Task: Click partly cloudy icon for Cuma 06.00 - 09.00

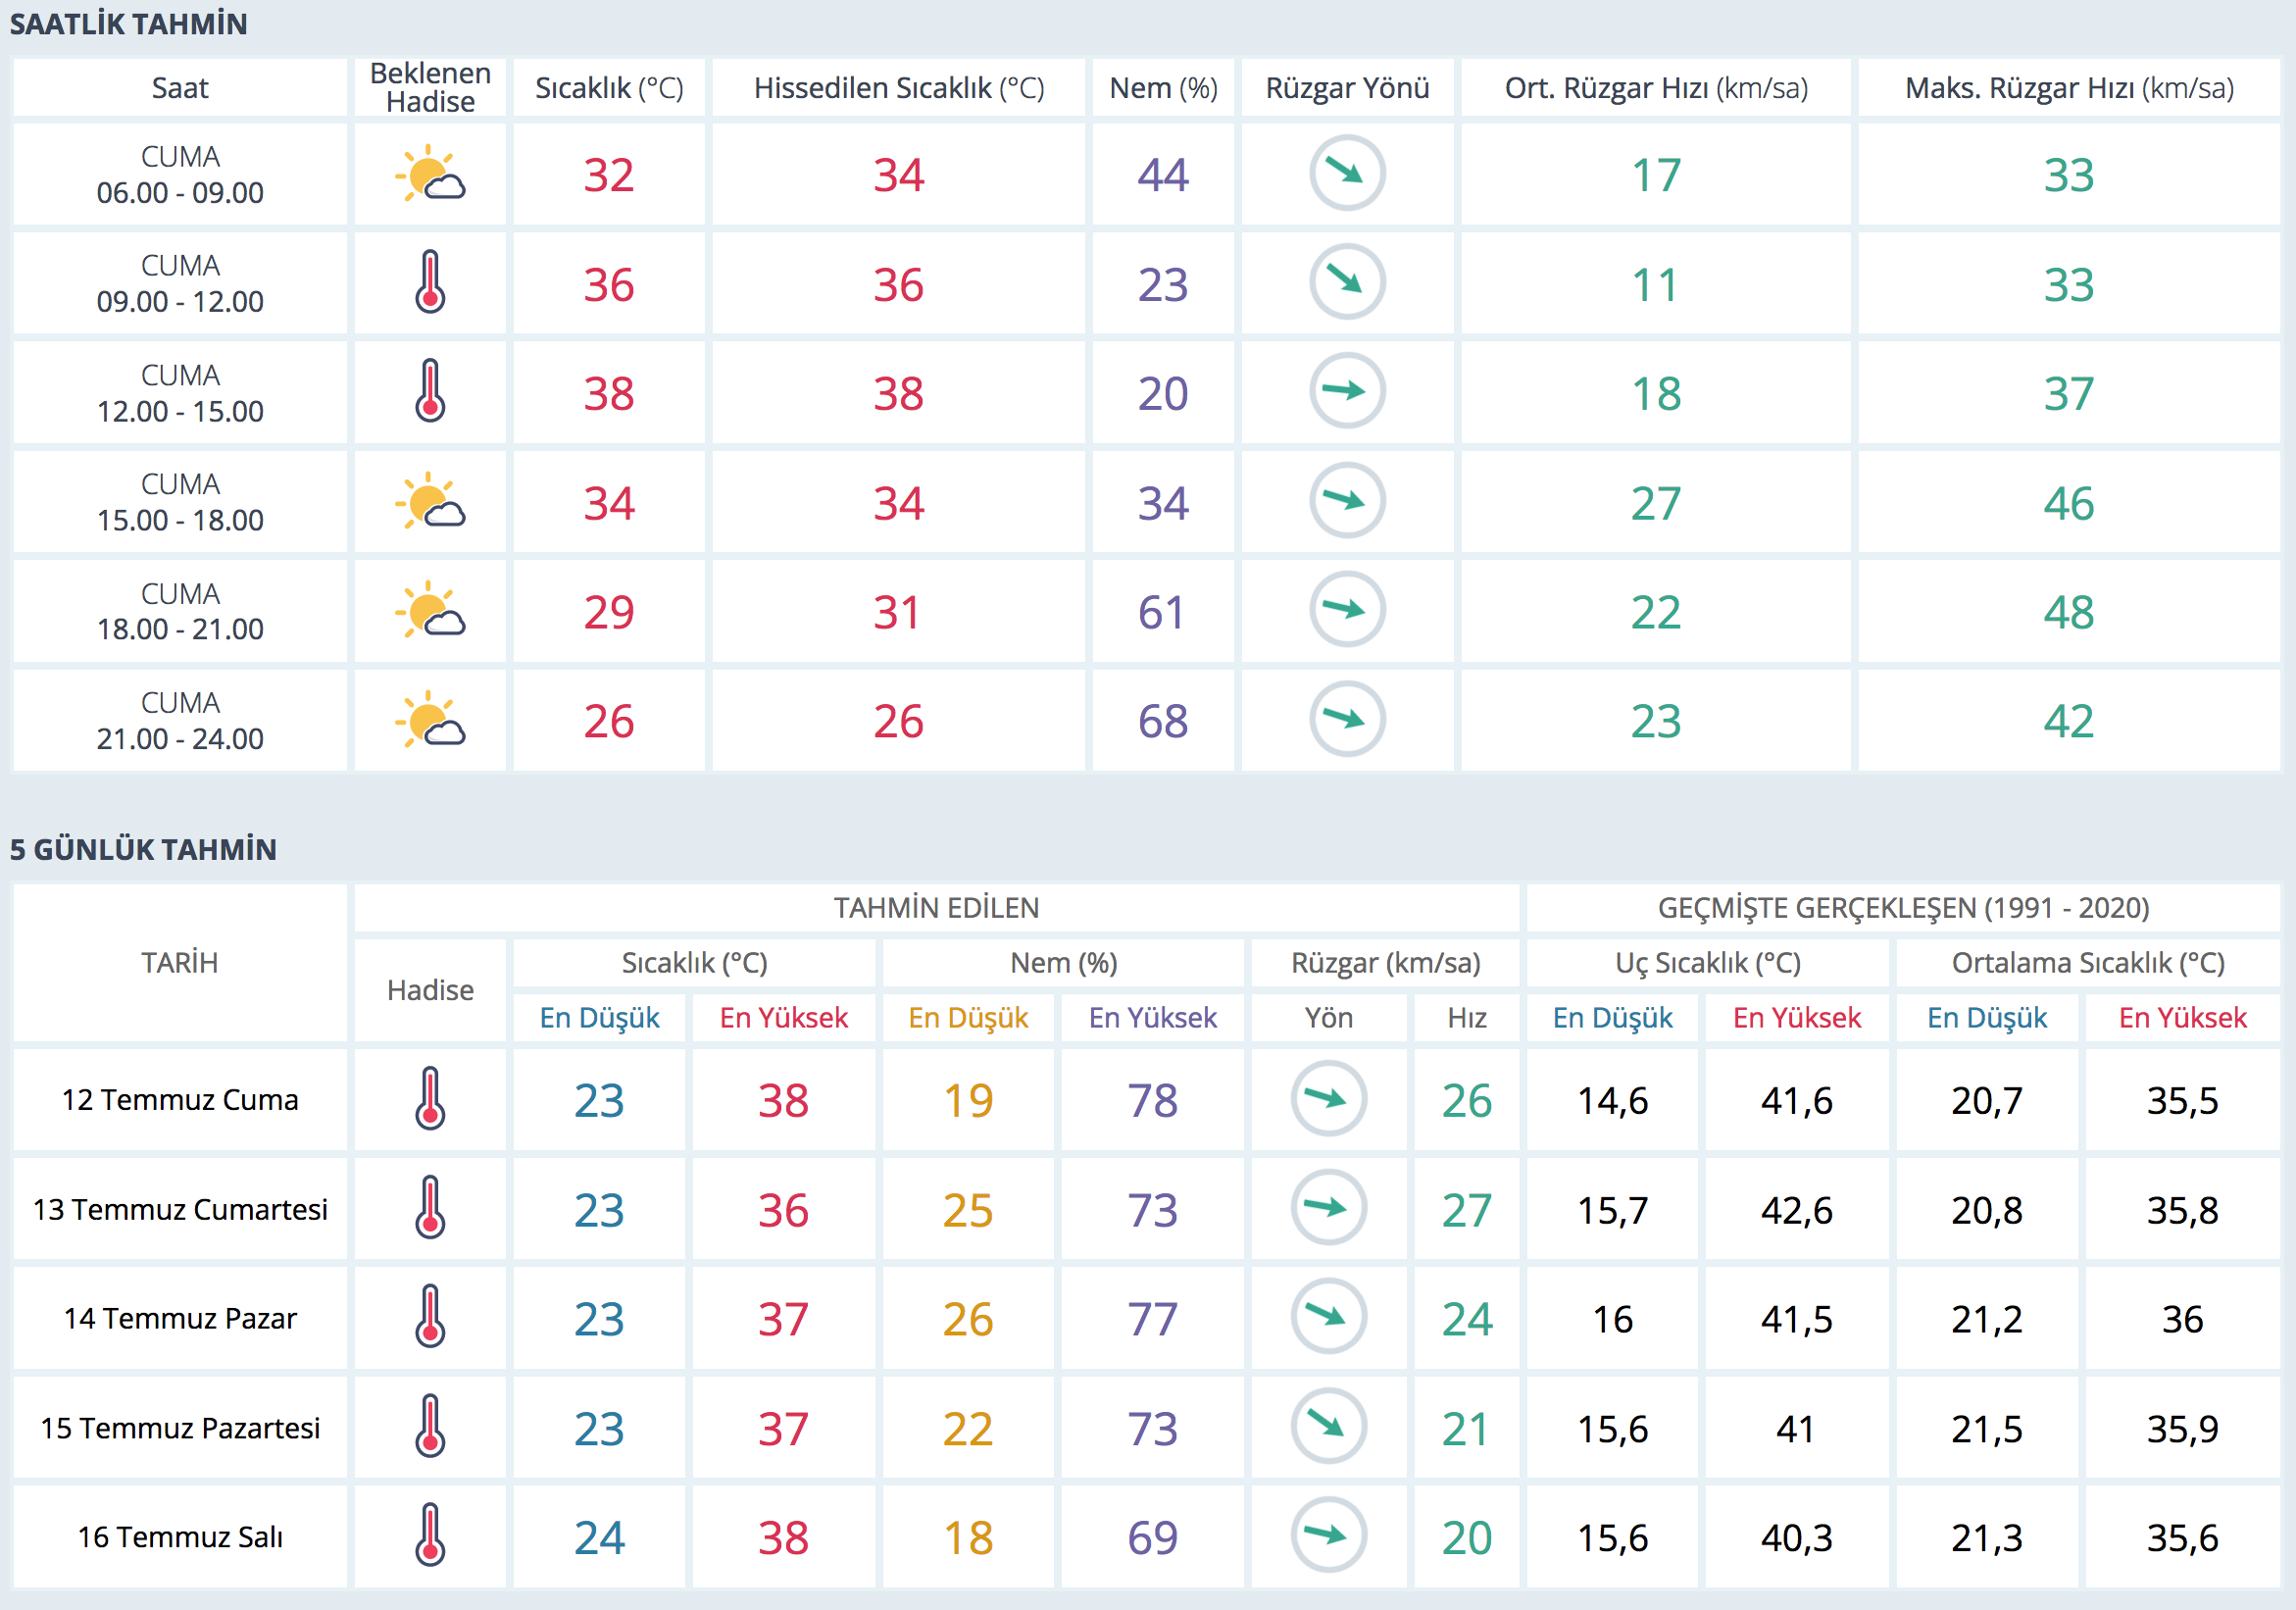Action: point(430,174)
